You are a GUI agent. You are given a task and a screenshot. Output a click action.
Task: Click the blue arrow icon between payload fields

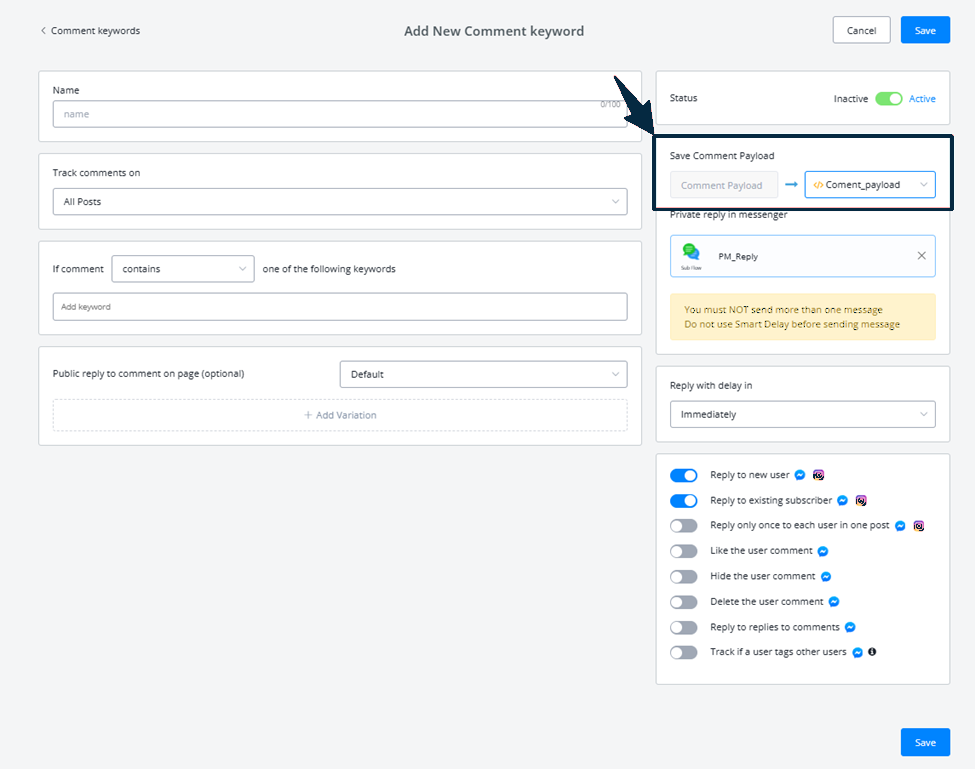click(791, 185)
